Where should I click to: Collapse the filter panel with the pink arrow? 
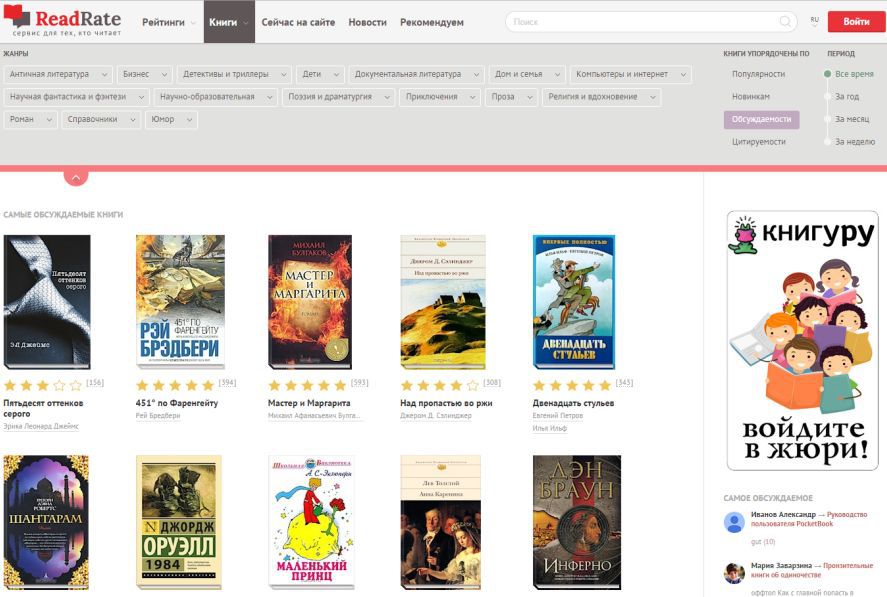pyautogui.click(x=76, y=176)
